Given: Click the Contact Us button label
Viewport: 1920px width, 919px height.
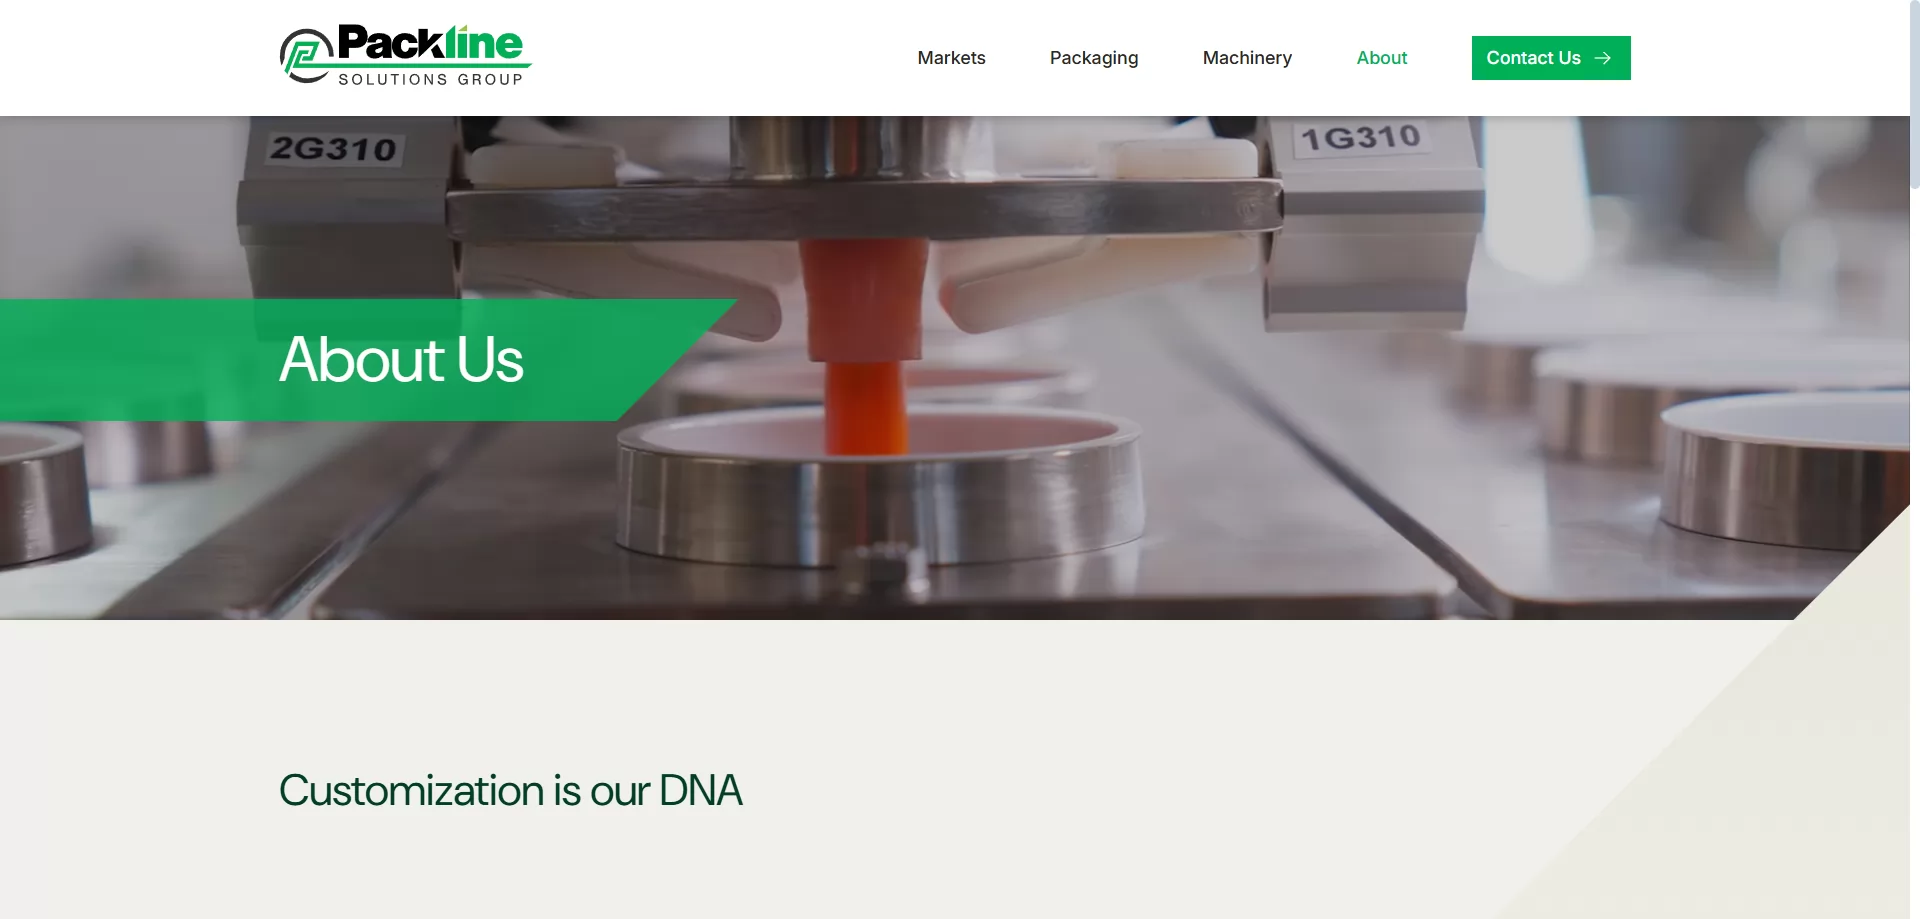Looking at the screenshot, I should pyautogui.click(x=1533, y=58).
